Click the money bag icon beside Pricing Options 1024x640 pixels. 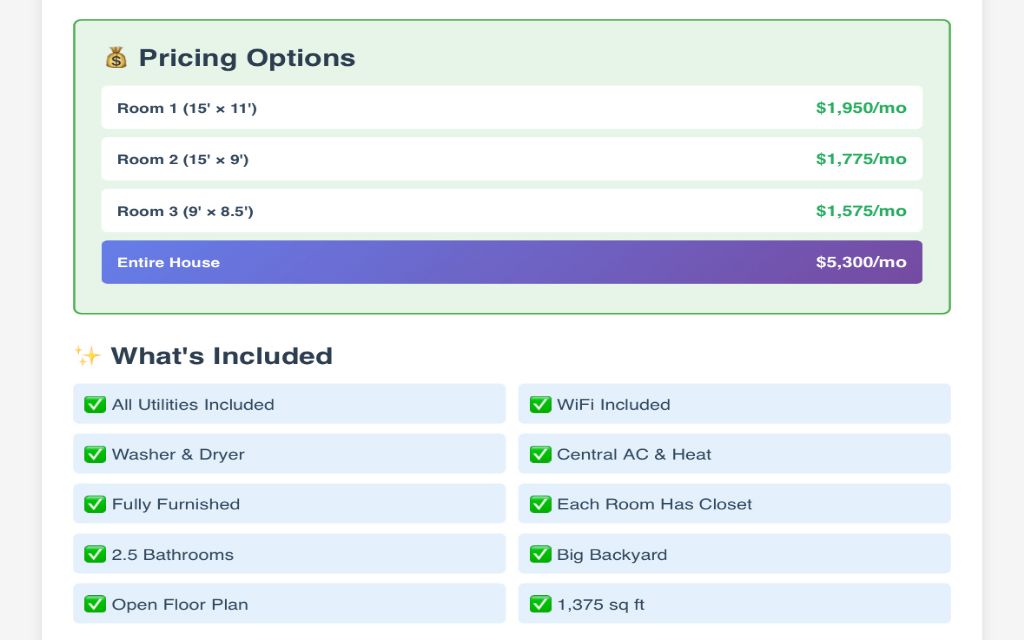click(116, 58)
